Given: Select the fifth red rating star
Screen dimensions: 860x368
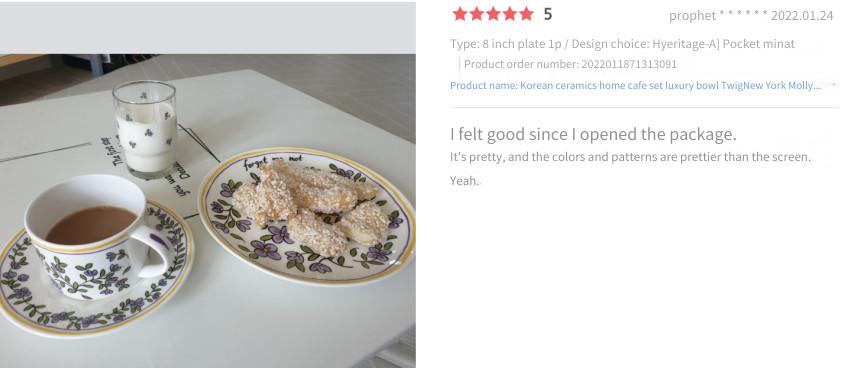Looking at the screenshot, I should point(526,14).
